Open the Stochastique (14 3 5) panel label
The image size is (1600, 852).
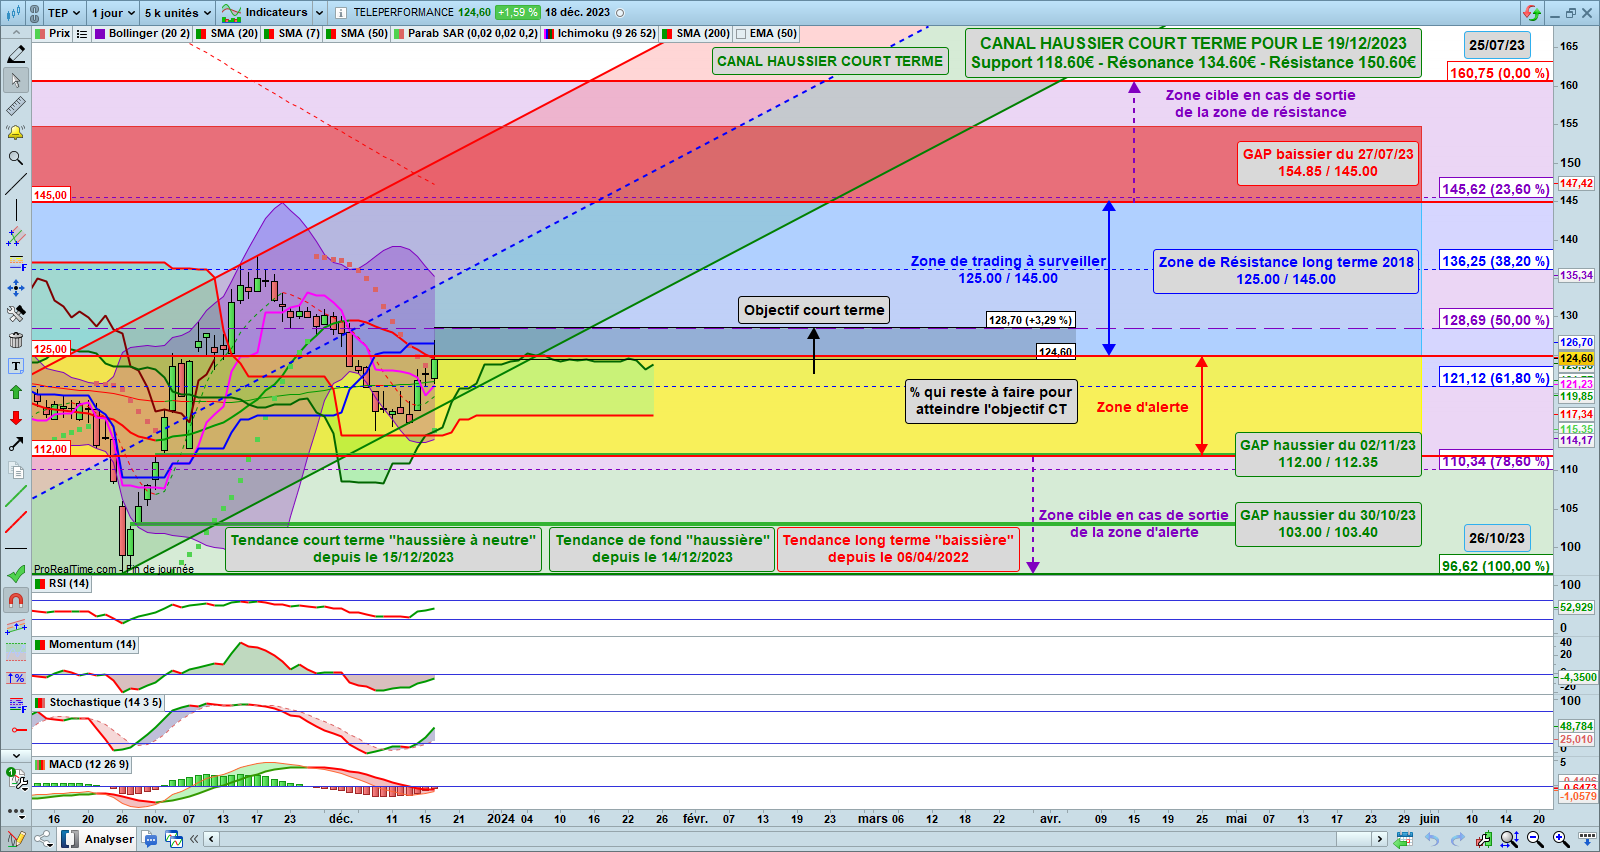pyautogui.click(x=98, y=703)
